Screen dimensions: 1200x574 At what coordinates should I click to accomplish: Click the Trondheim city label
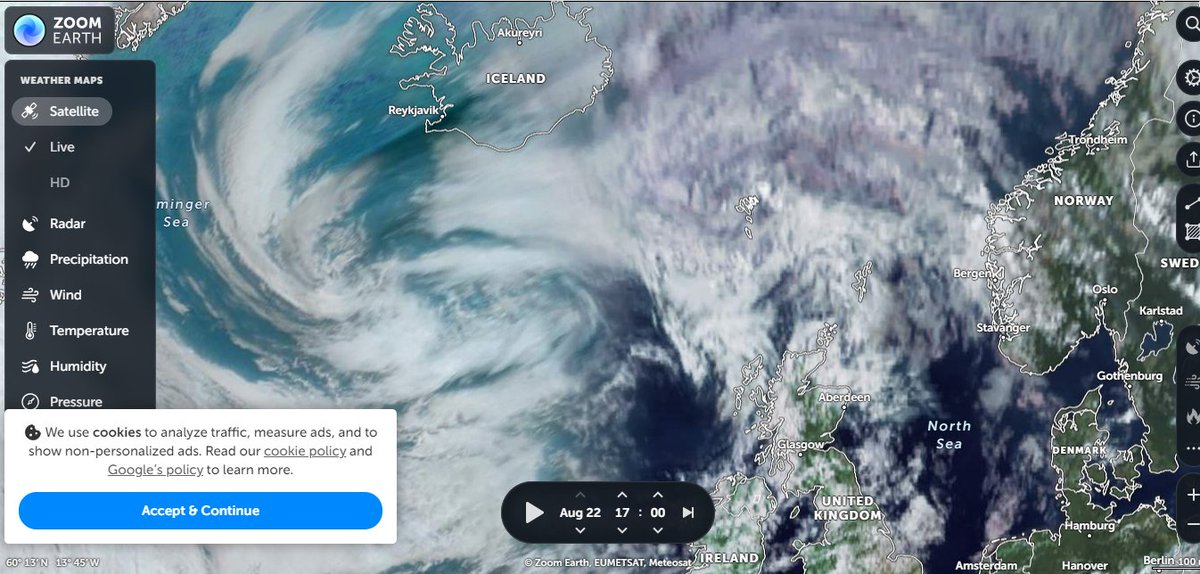click(x=1099, y=141)
